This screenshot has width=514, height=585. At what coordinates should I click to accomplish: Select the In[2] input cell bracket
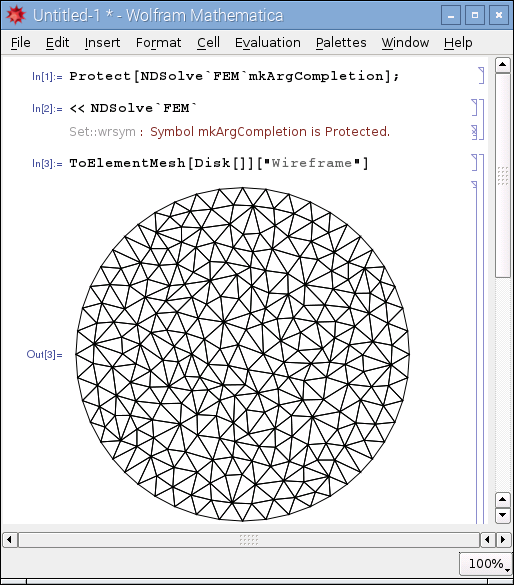tap(474, 107)
